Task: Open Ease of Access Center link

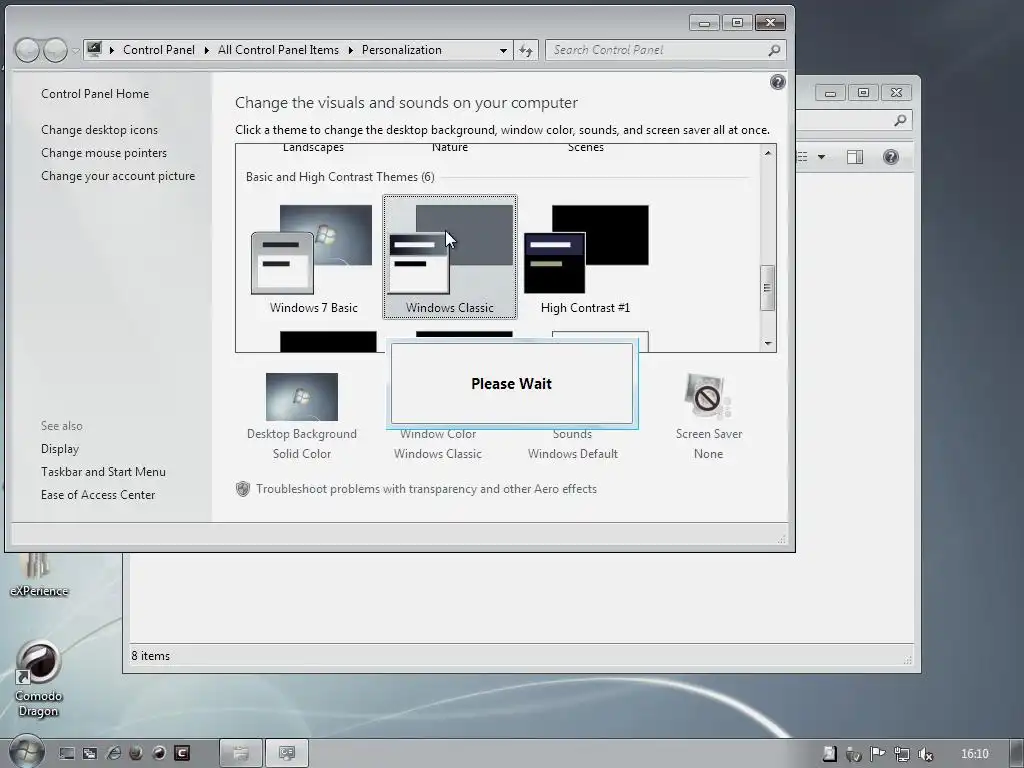Action: (98, 494)
